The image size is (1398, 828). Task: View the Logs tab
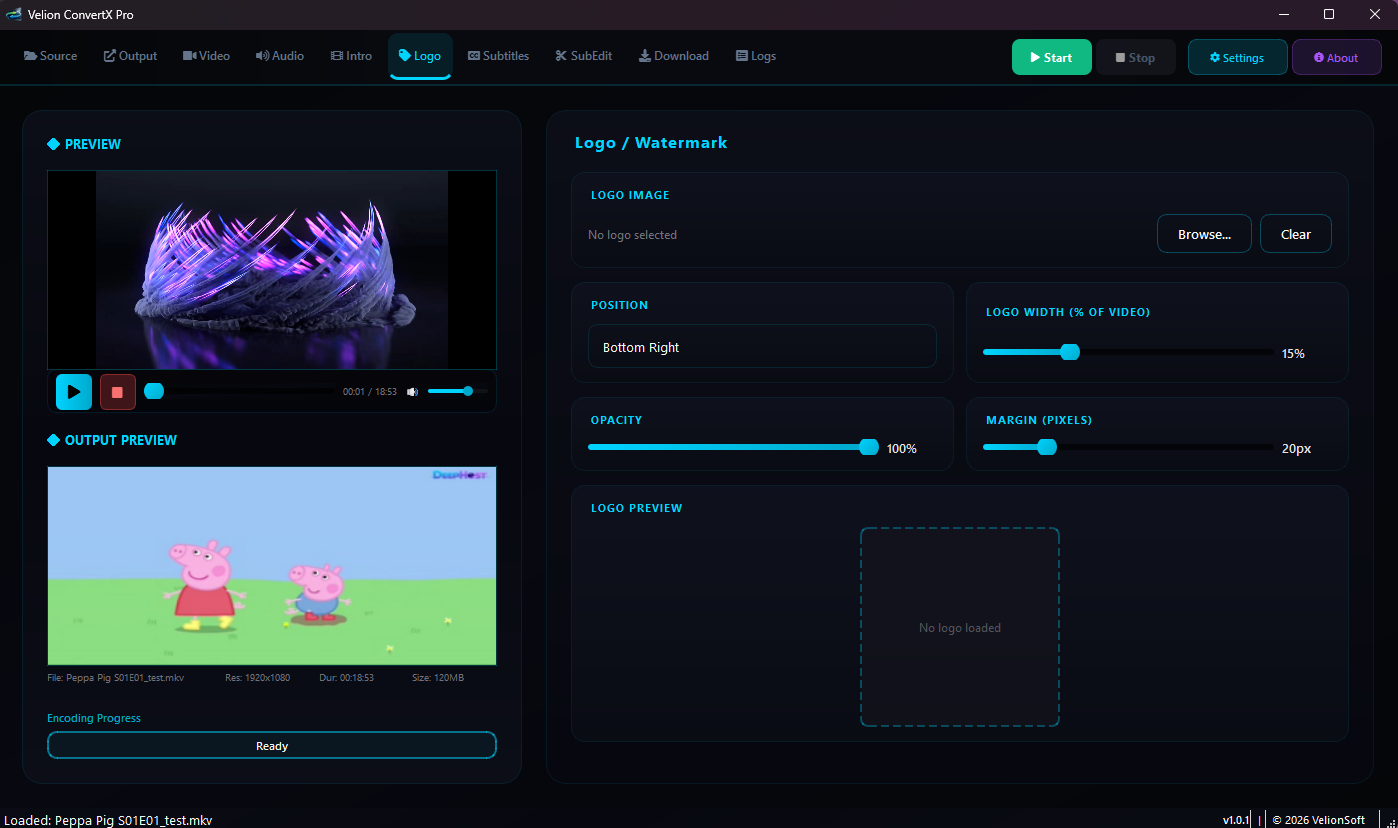(x=756, y=56)
